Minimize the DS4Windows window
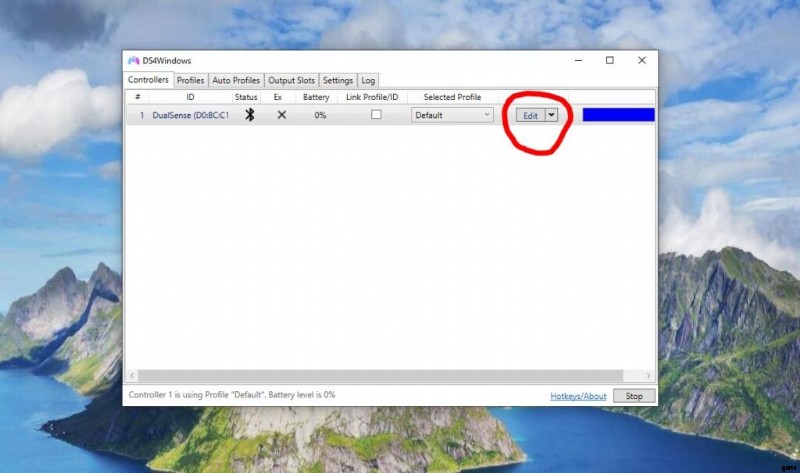 578,61
